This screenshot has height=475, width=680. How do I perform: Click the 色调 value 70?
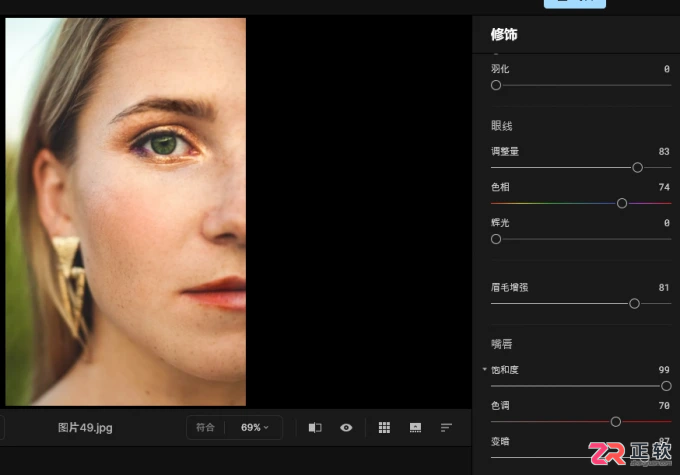664,406
